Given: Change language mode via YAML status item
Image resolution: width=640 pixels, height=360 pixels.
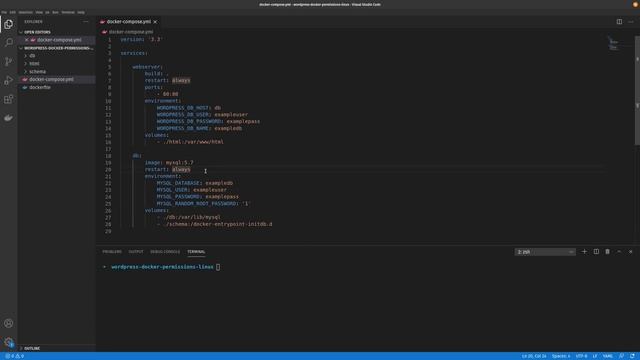Looking at the screenshot, I should click(x=608, y=356).
